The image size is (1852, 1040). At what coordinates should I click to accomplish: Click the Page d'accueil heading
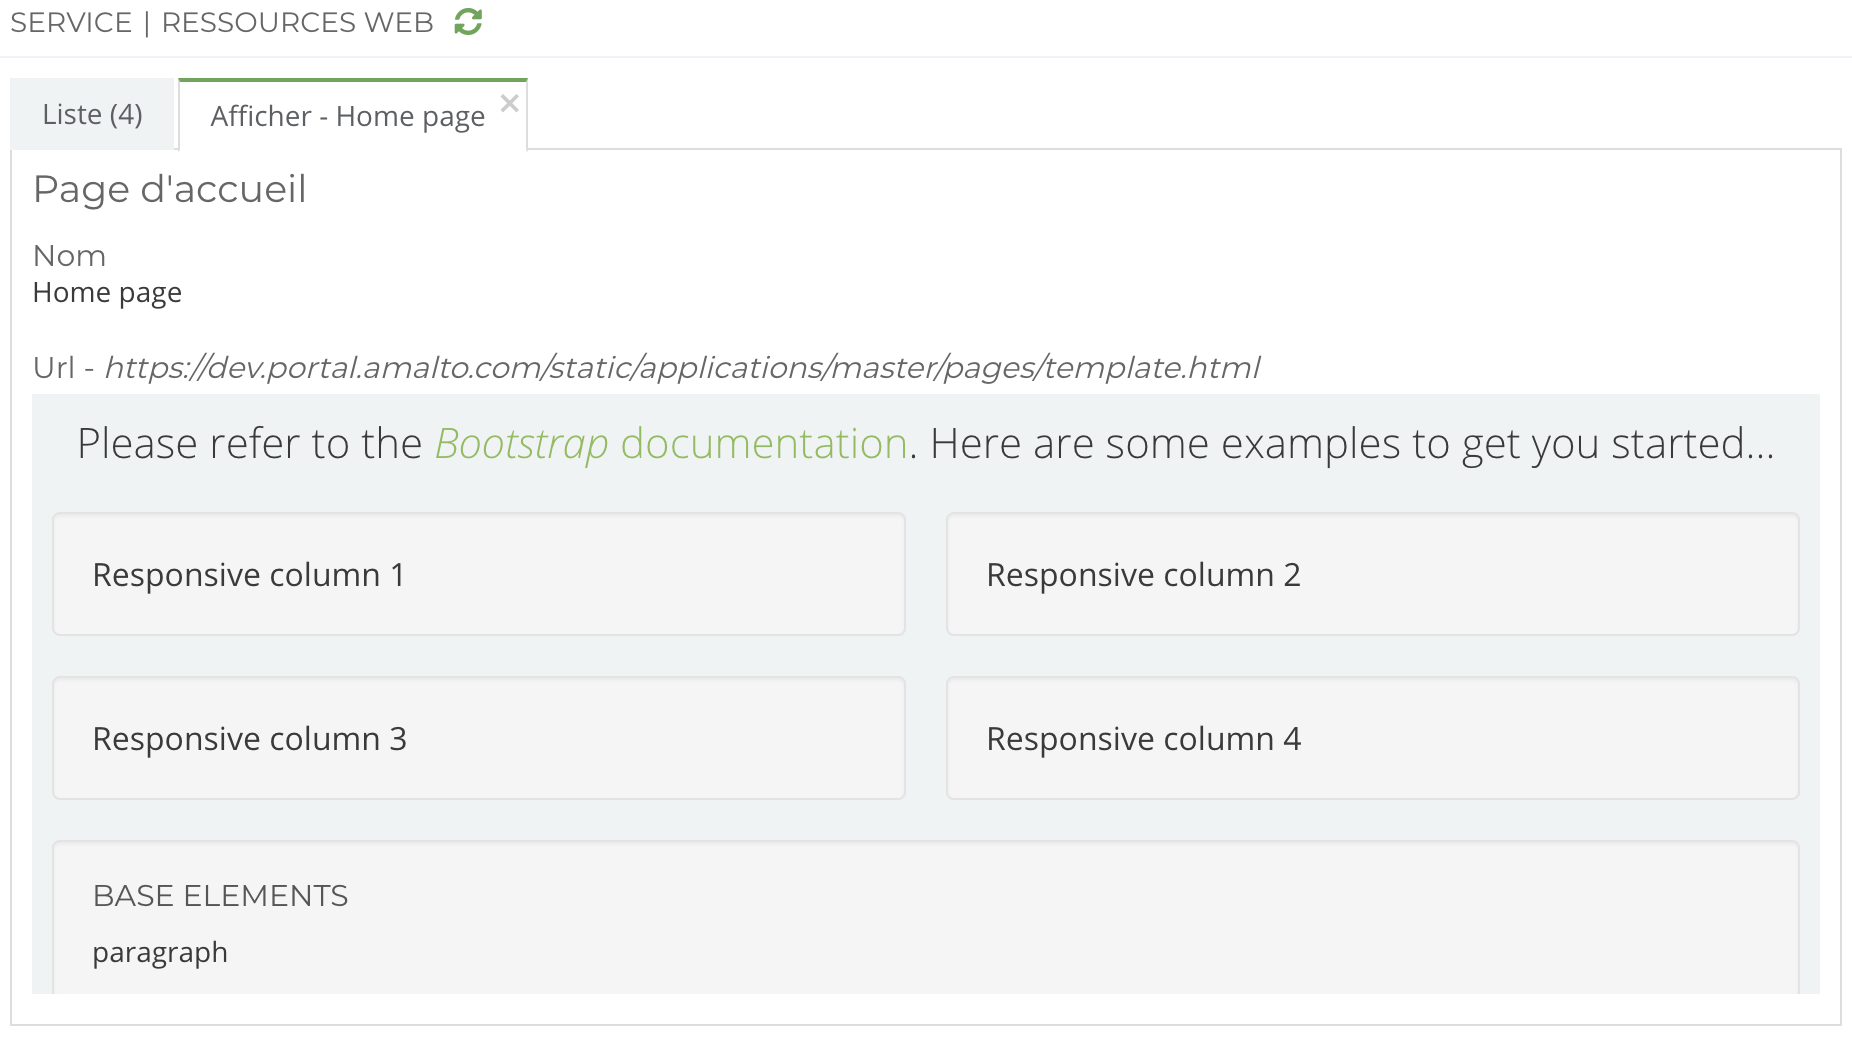coord(170,189)
